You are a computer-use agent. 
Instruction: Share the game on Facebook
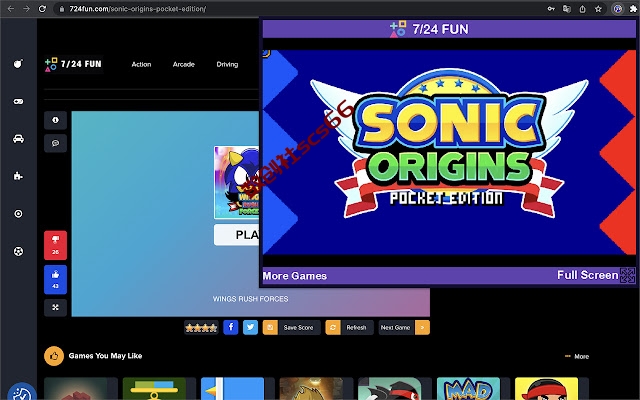coord(231,327)
